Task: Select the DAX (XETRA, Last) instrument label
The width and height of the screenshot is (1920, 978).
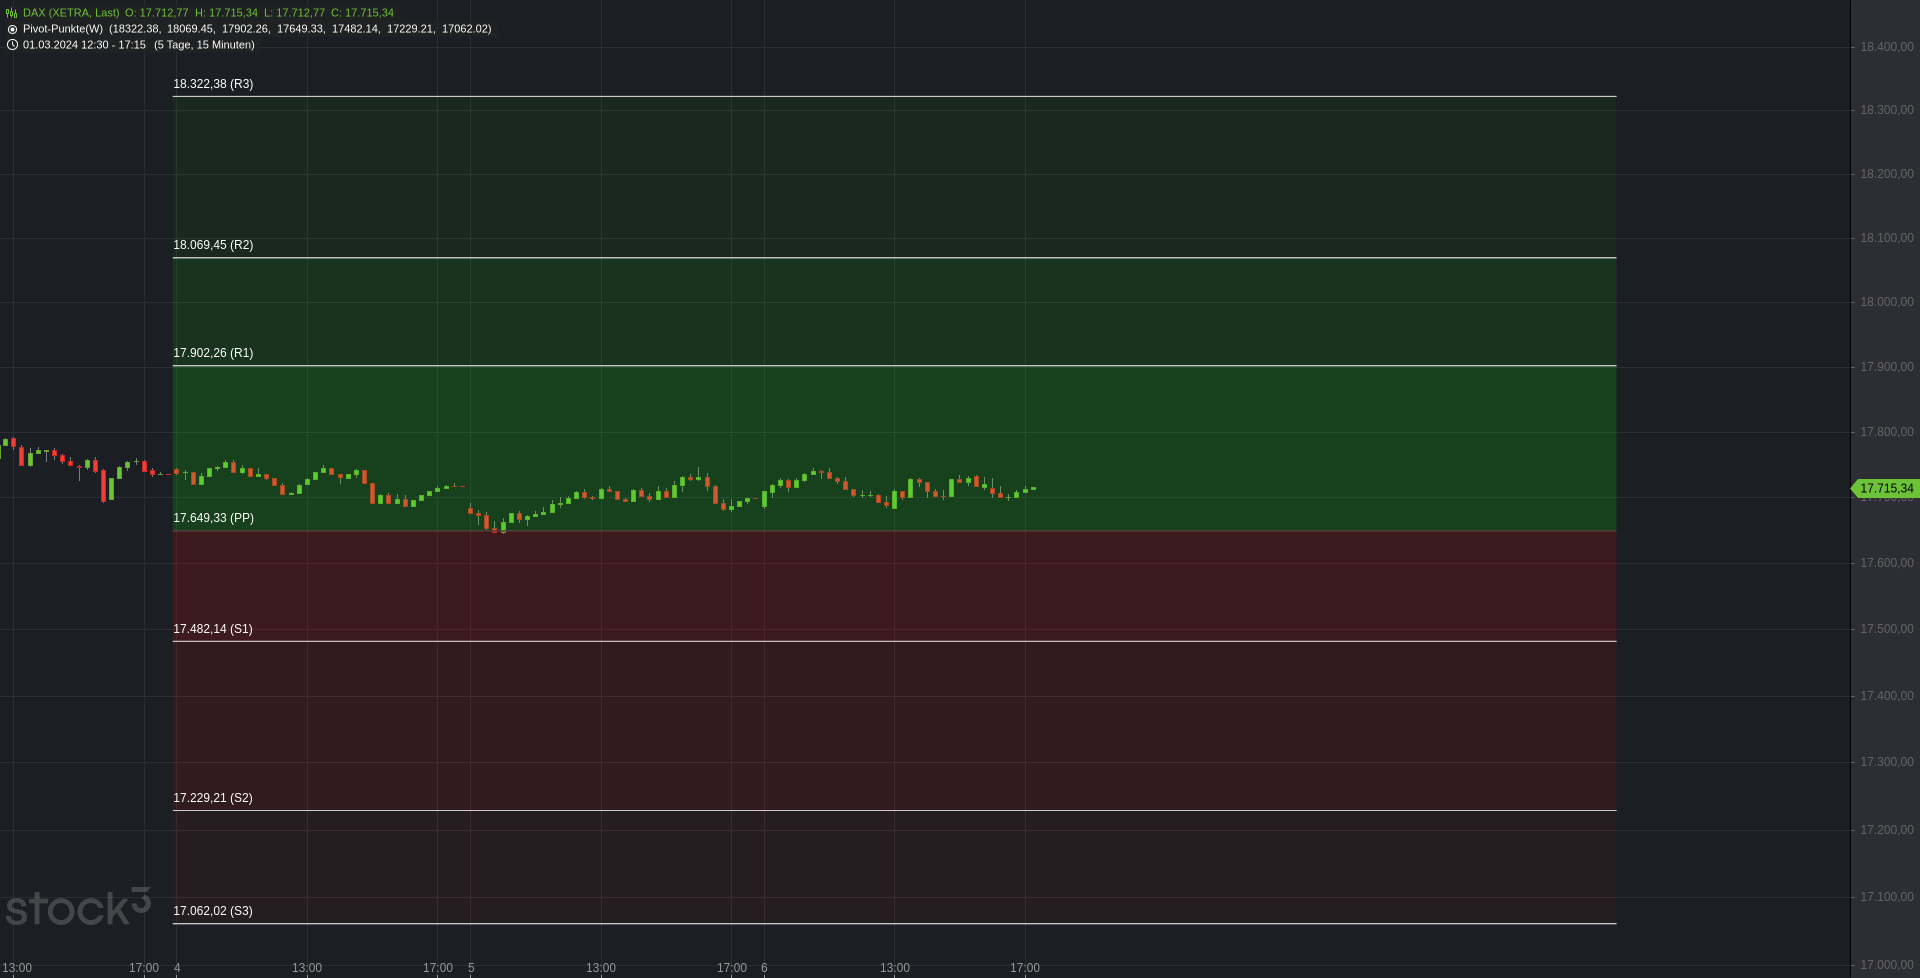Action: (71, 13)
